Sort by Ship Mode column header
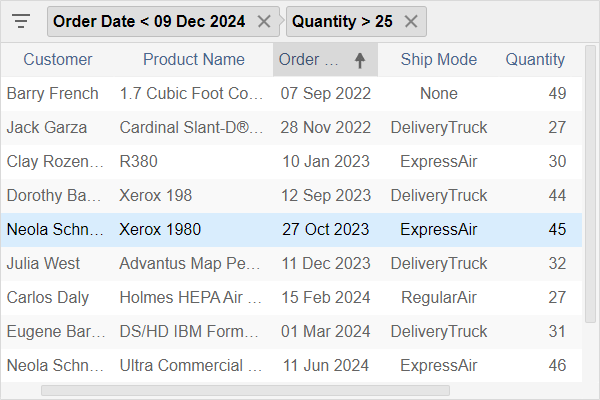 (x=439, y=60)
